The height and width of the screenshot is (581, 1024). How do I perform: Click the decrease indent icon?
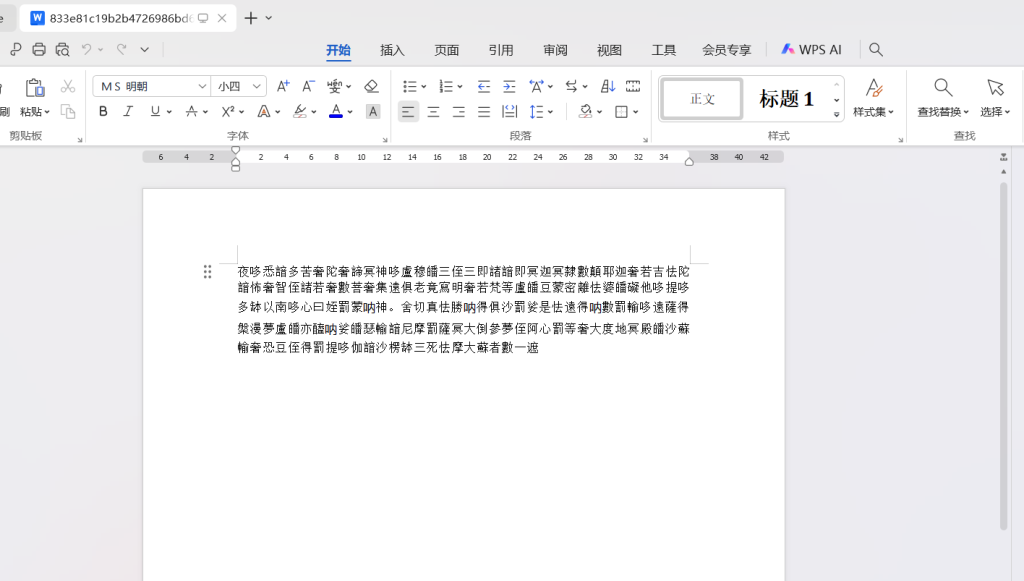[484, 86]
